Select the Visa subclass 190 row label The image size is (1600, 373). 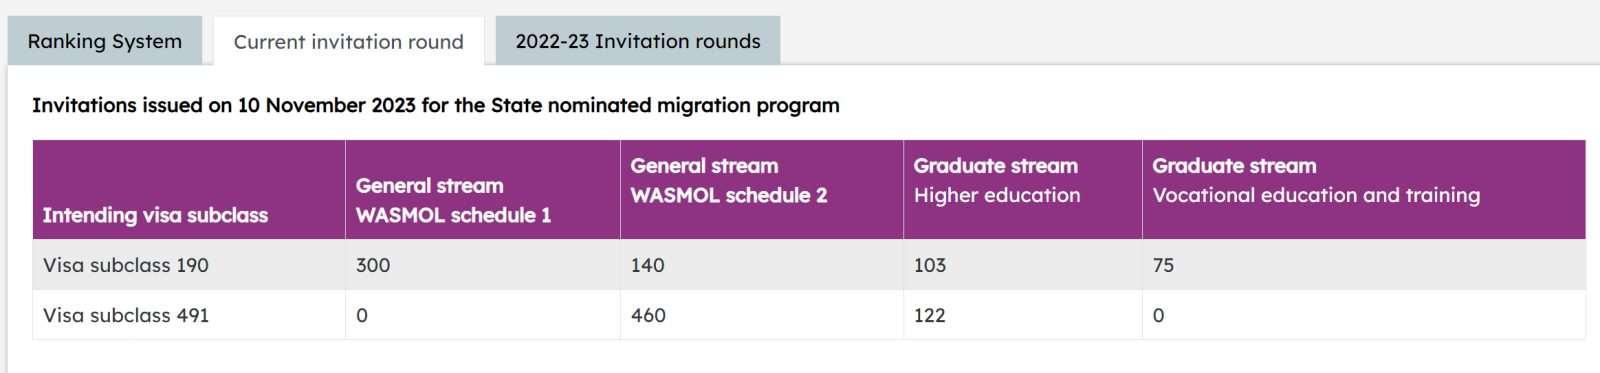(126, 265)
